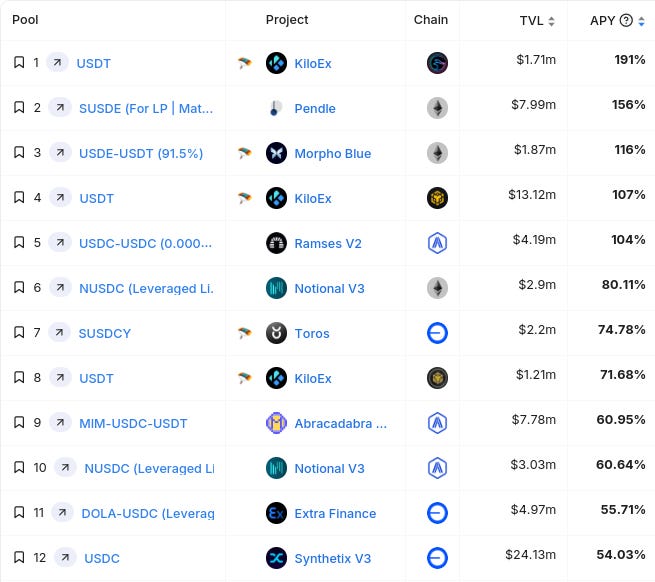Open the Synthetix V3 project link
Screen dimensions: 655x582
click(333, 558)
